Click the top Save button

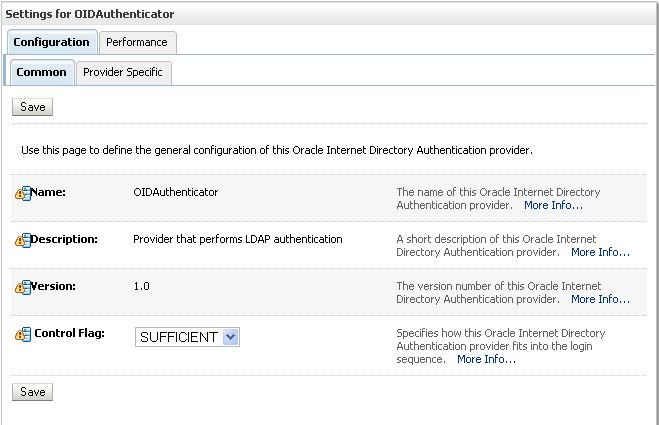point(32,107)
